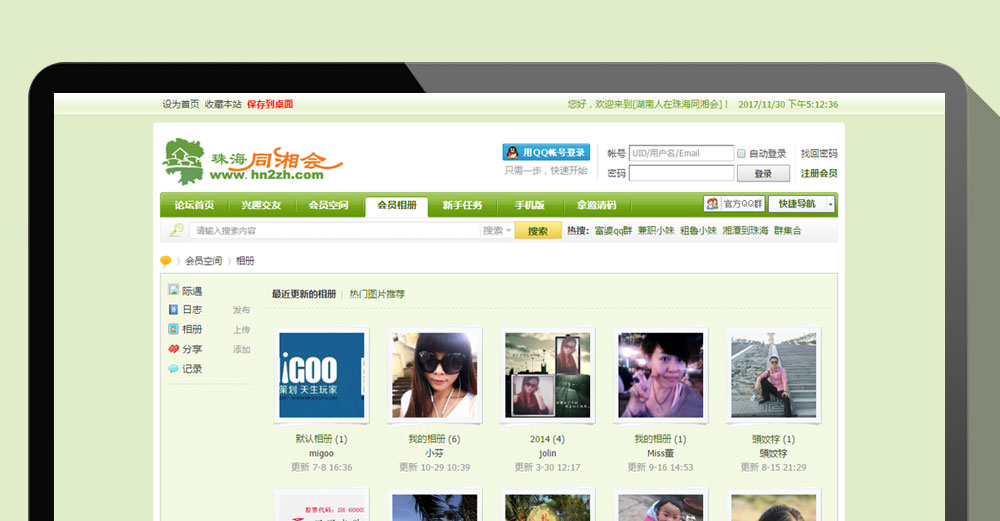Switch to 最近更新的相册 tab
This screenshot has width=1000, height=521.
(x=304, y=294)
